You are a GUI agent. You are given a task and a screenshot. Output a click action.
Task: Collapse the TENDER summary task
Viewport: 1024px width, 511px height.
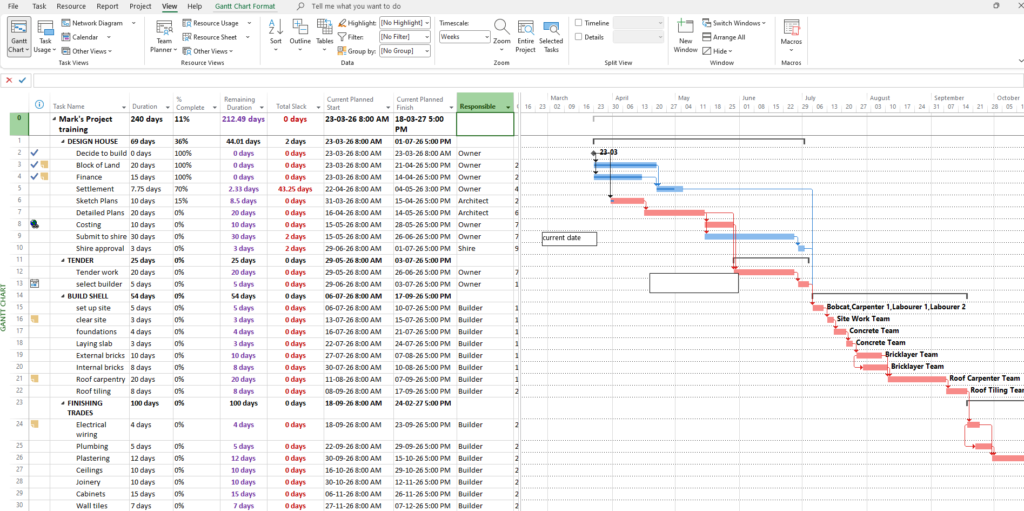(63, 260)
